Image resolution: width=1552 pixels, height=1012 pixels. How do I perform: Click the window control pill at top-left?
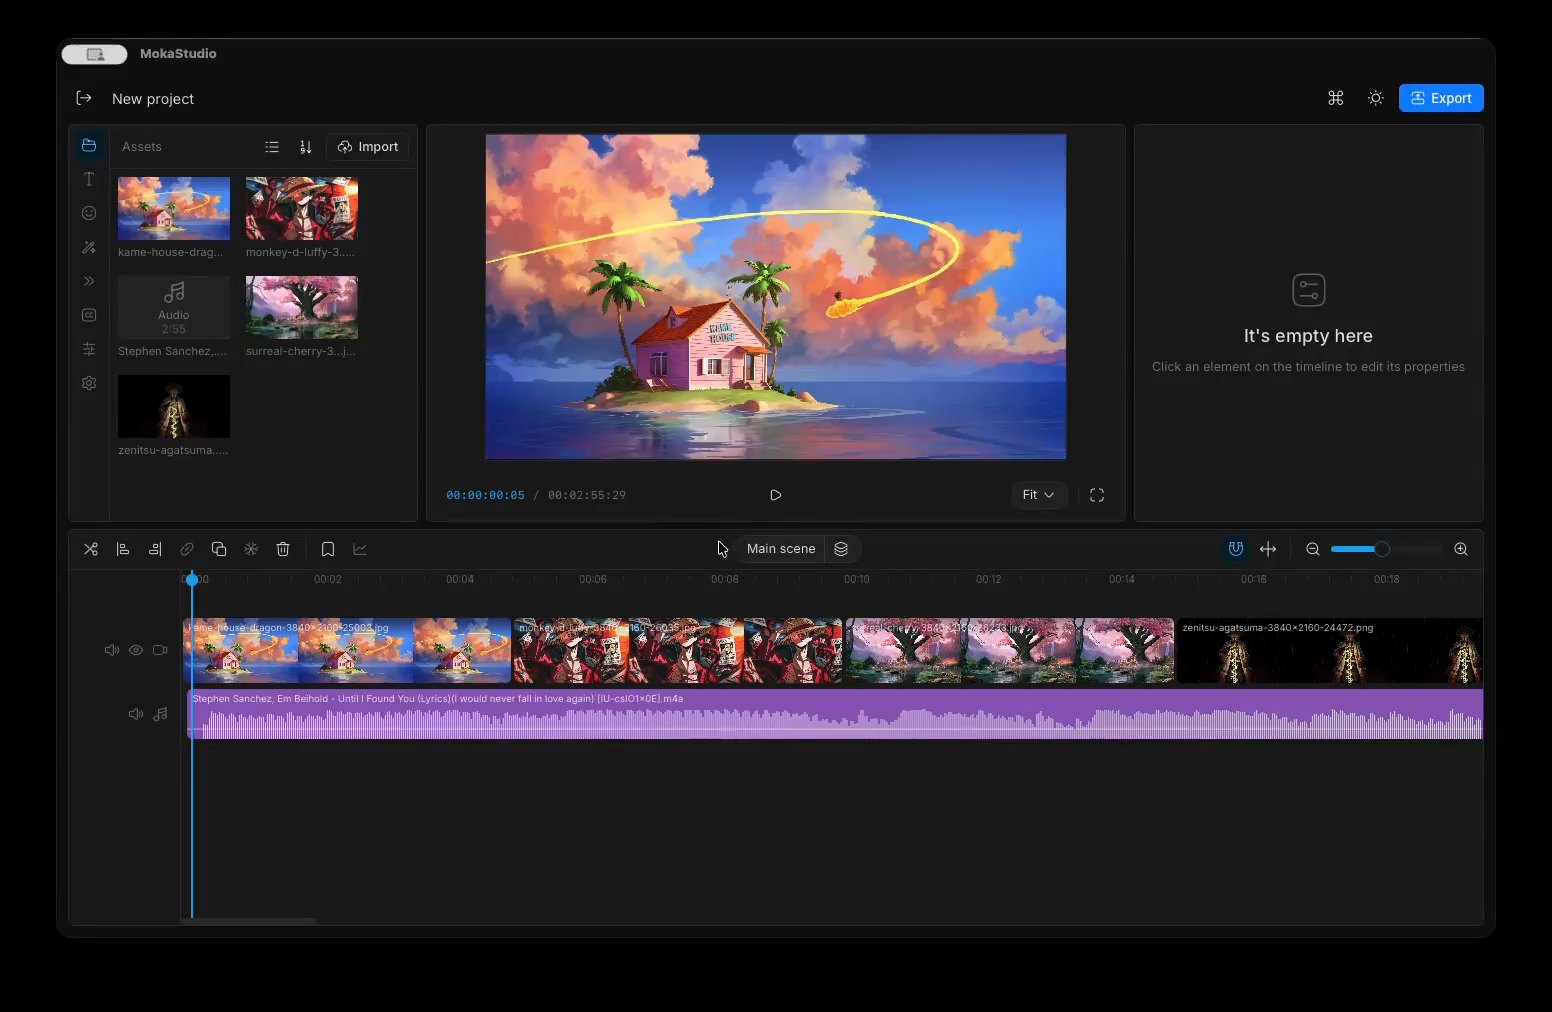tap(95, 54)
